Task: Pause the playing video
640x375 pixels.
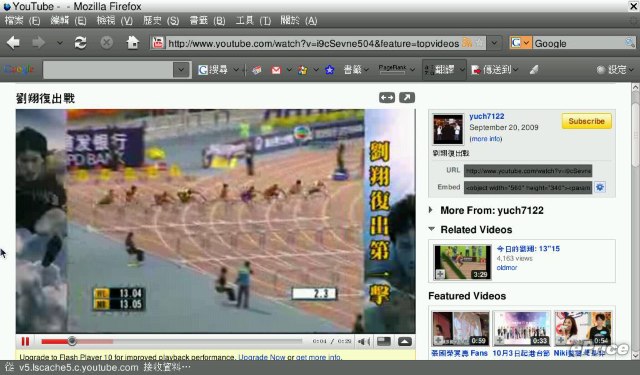Action: coord(25,341)
